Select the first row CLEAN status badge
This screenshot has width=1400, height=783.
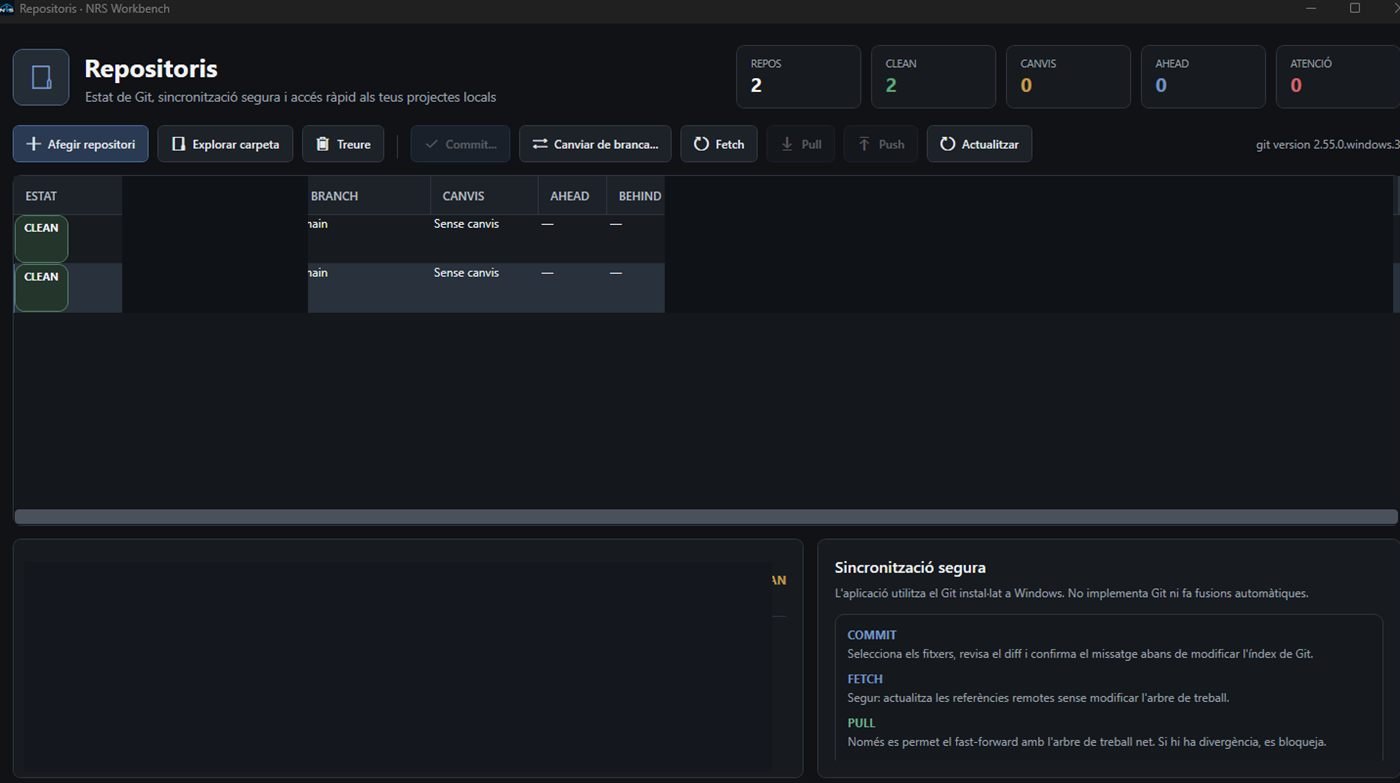click(x=41, y=239)
